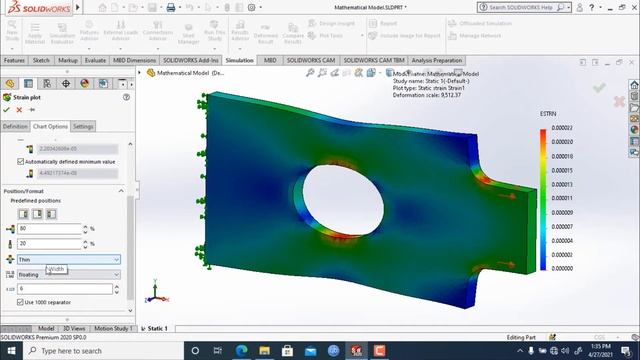Open Search SOLIDWORKS Help dropdown arrow
Image resolution: width=640 pixels, height=360 pixels.
pos(569,7)
